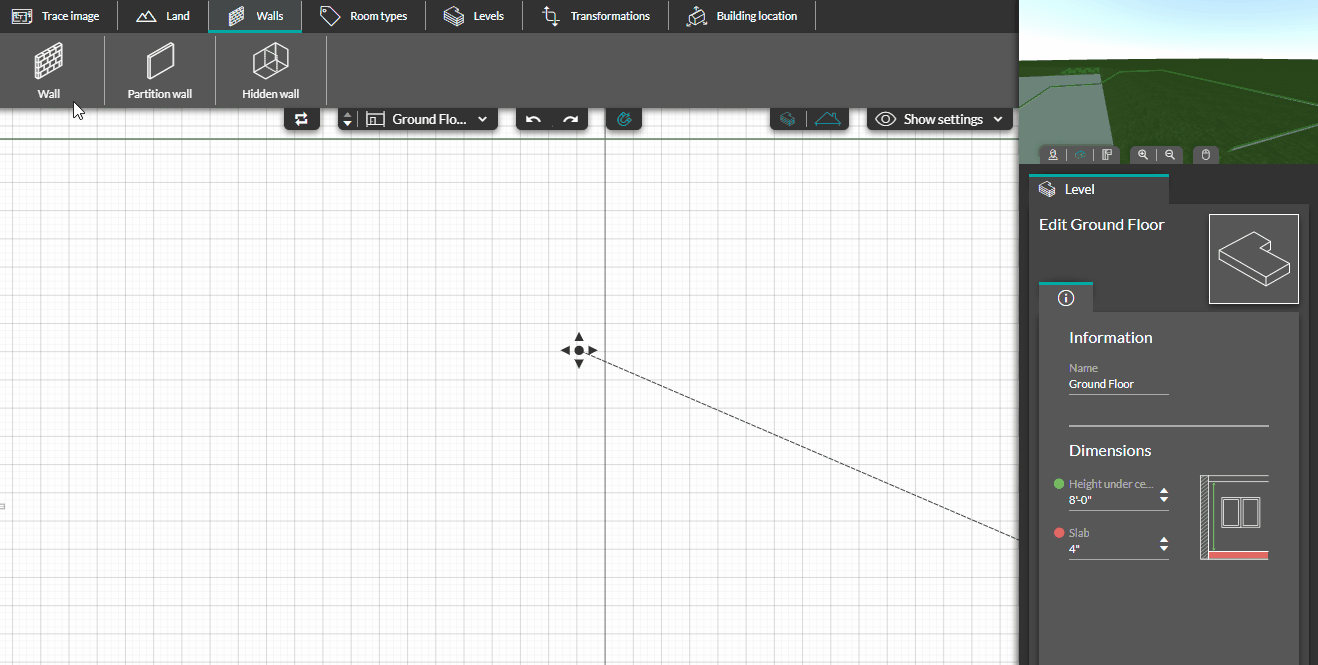Open the Ground Floor level dropdown

(427, 119)
